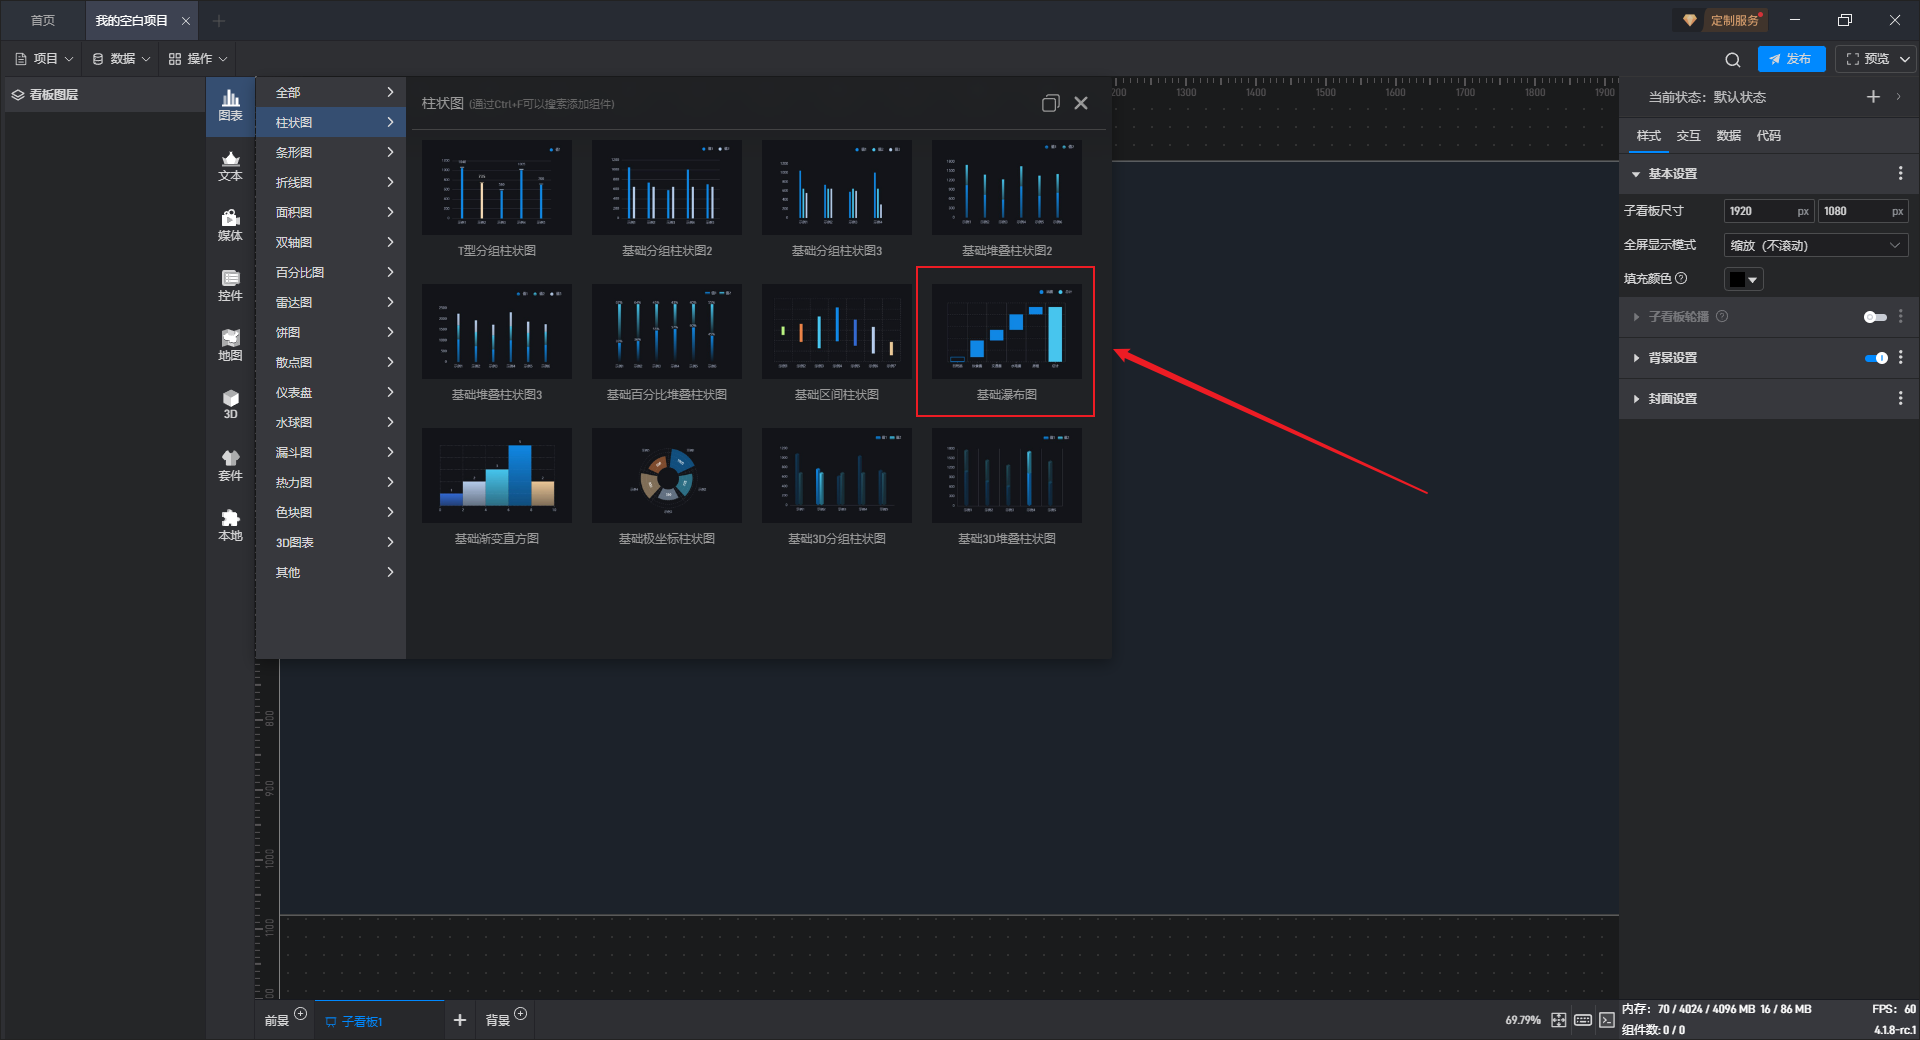1920x1040 pixels.
Task: Pop out the 柱状图 panel window
Action: point(1050,103)
